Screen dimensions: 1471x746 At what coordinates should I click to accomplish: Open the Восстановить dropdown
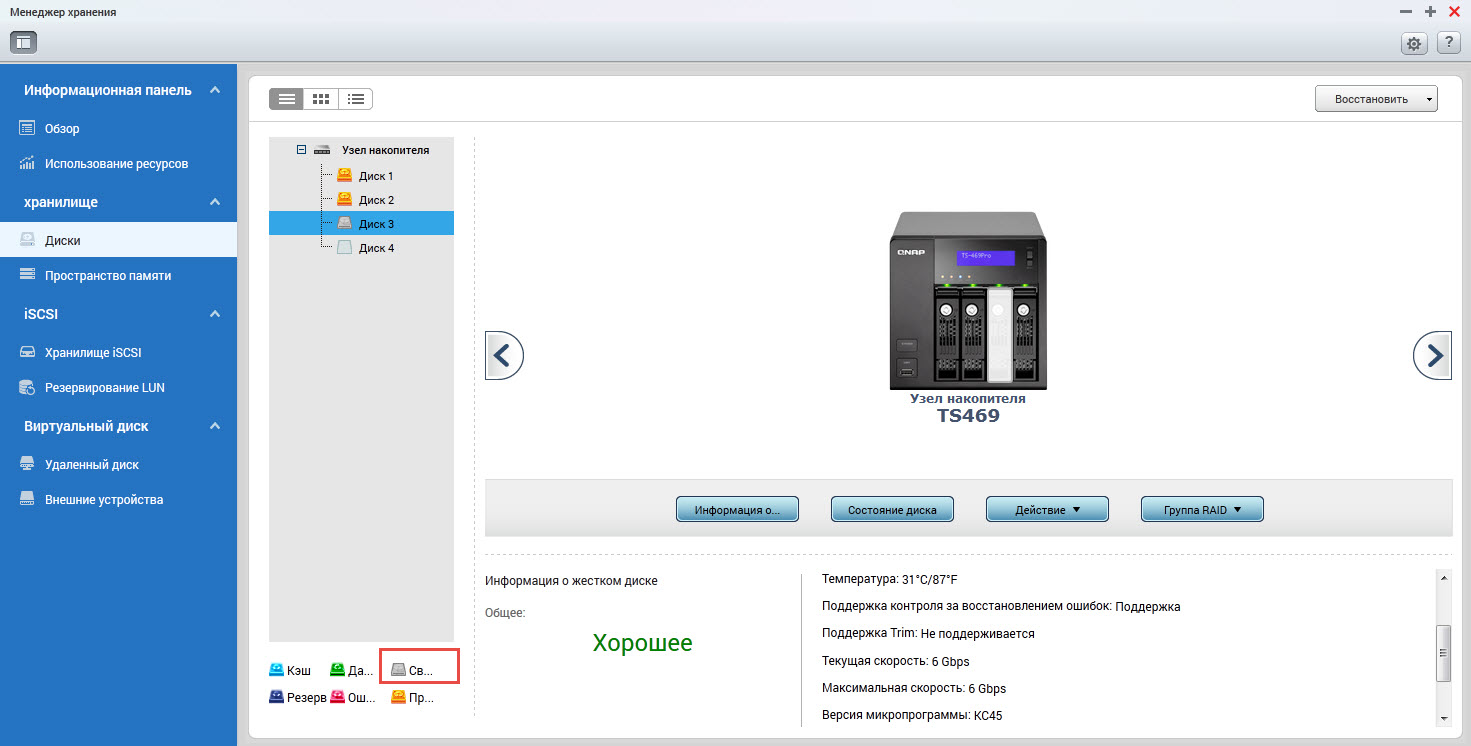pyautogui.click(x=1376, y=99)
